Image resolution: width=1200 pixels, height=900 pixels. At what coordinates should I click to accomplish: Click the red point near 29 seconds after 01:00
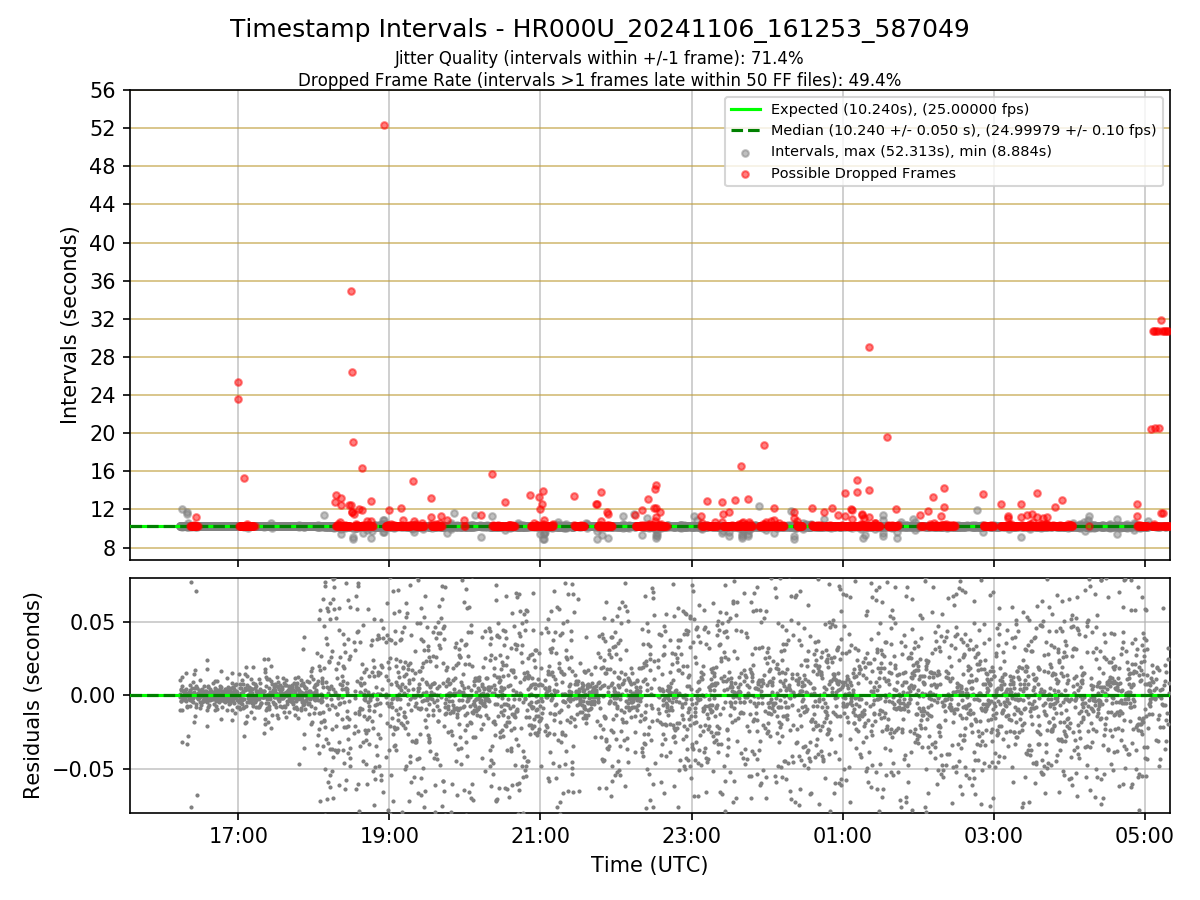[x=869, y=347]
